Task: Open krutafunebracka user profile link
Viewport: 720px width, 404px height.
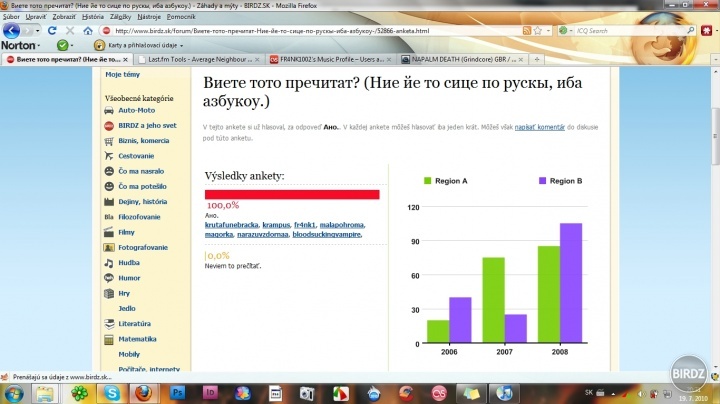Action: [231, 225]
